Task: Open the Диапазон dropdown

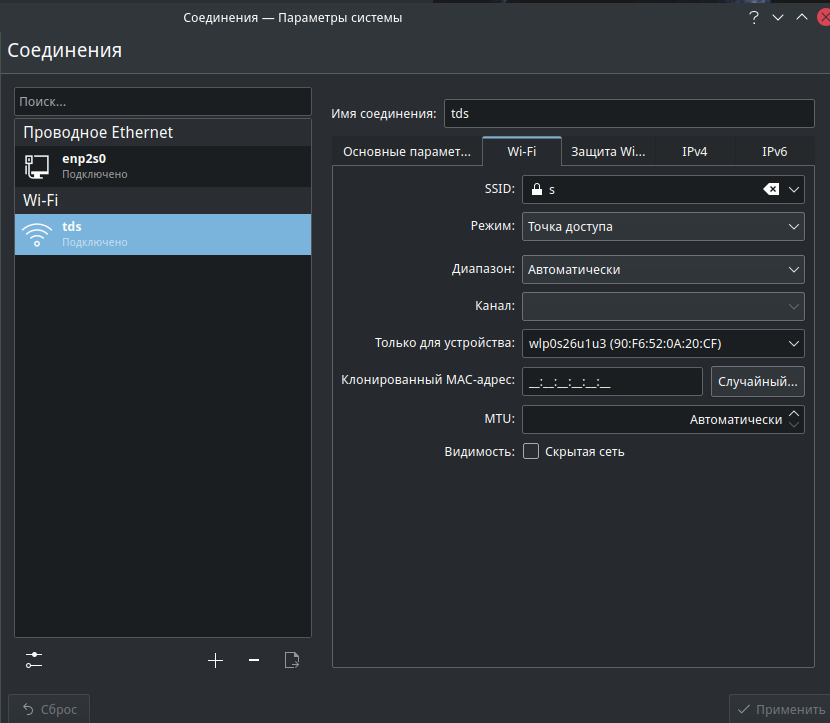Action: coord(663,269)
